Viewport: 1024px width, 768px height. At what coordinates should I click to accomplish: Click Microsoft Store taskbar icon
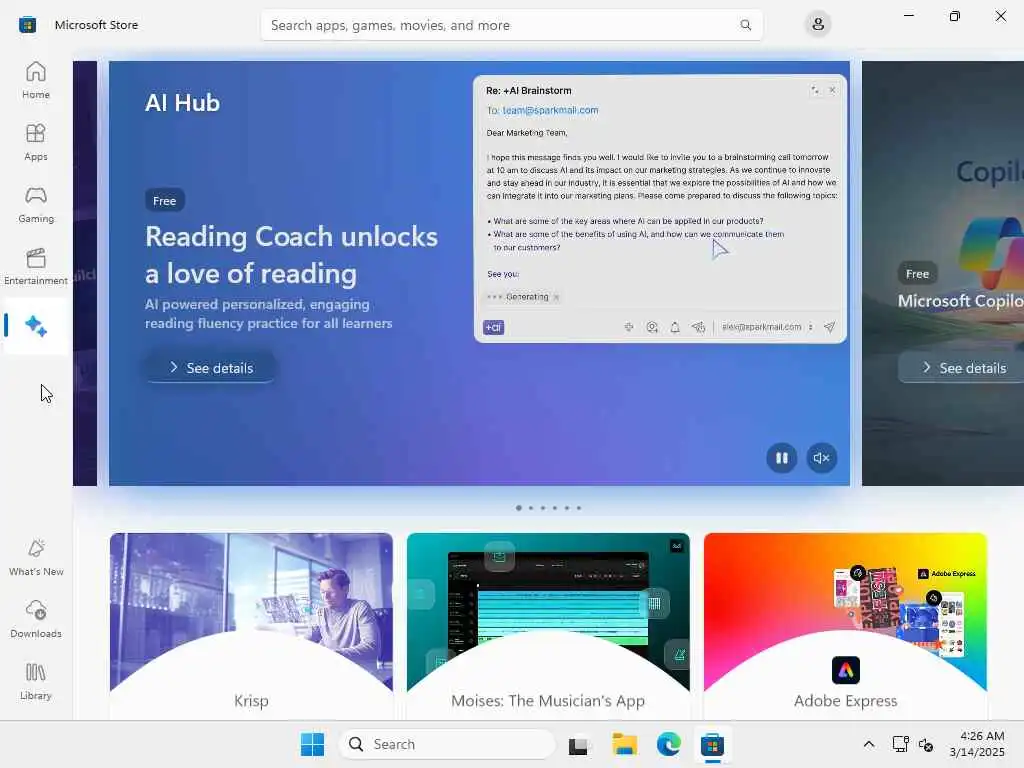click(712, 744)
